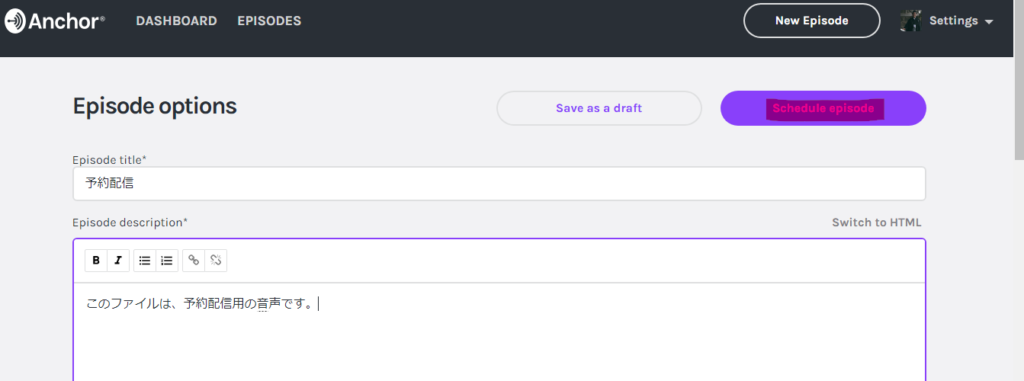
Task: Click the New Episode button
Action: pyautogui.click(x=812, y=21)
